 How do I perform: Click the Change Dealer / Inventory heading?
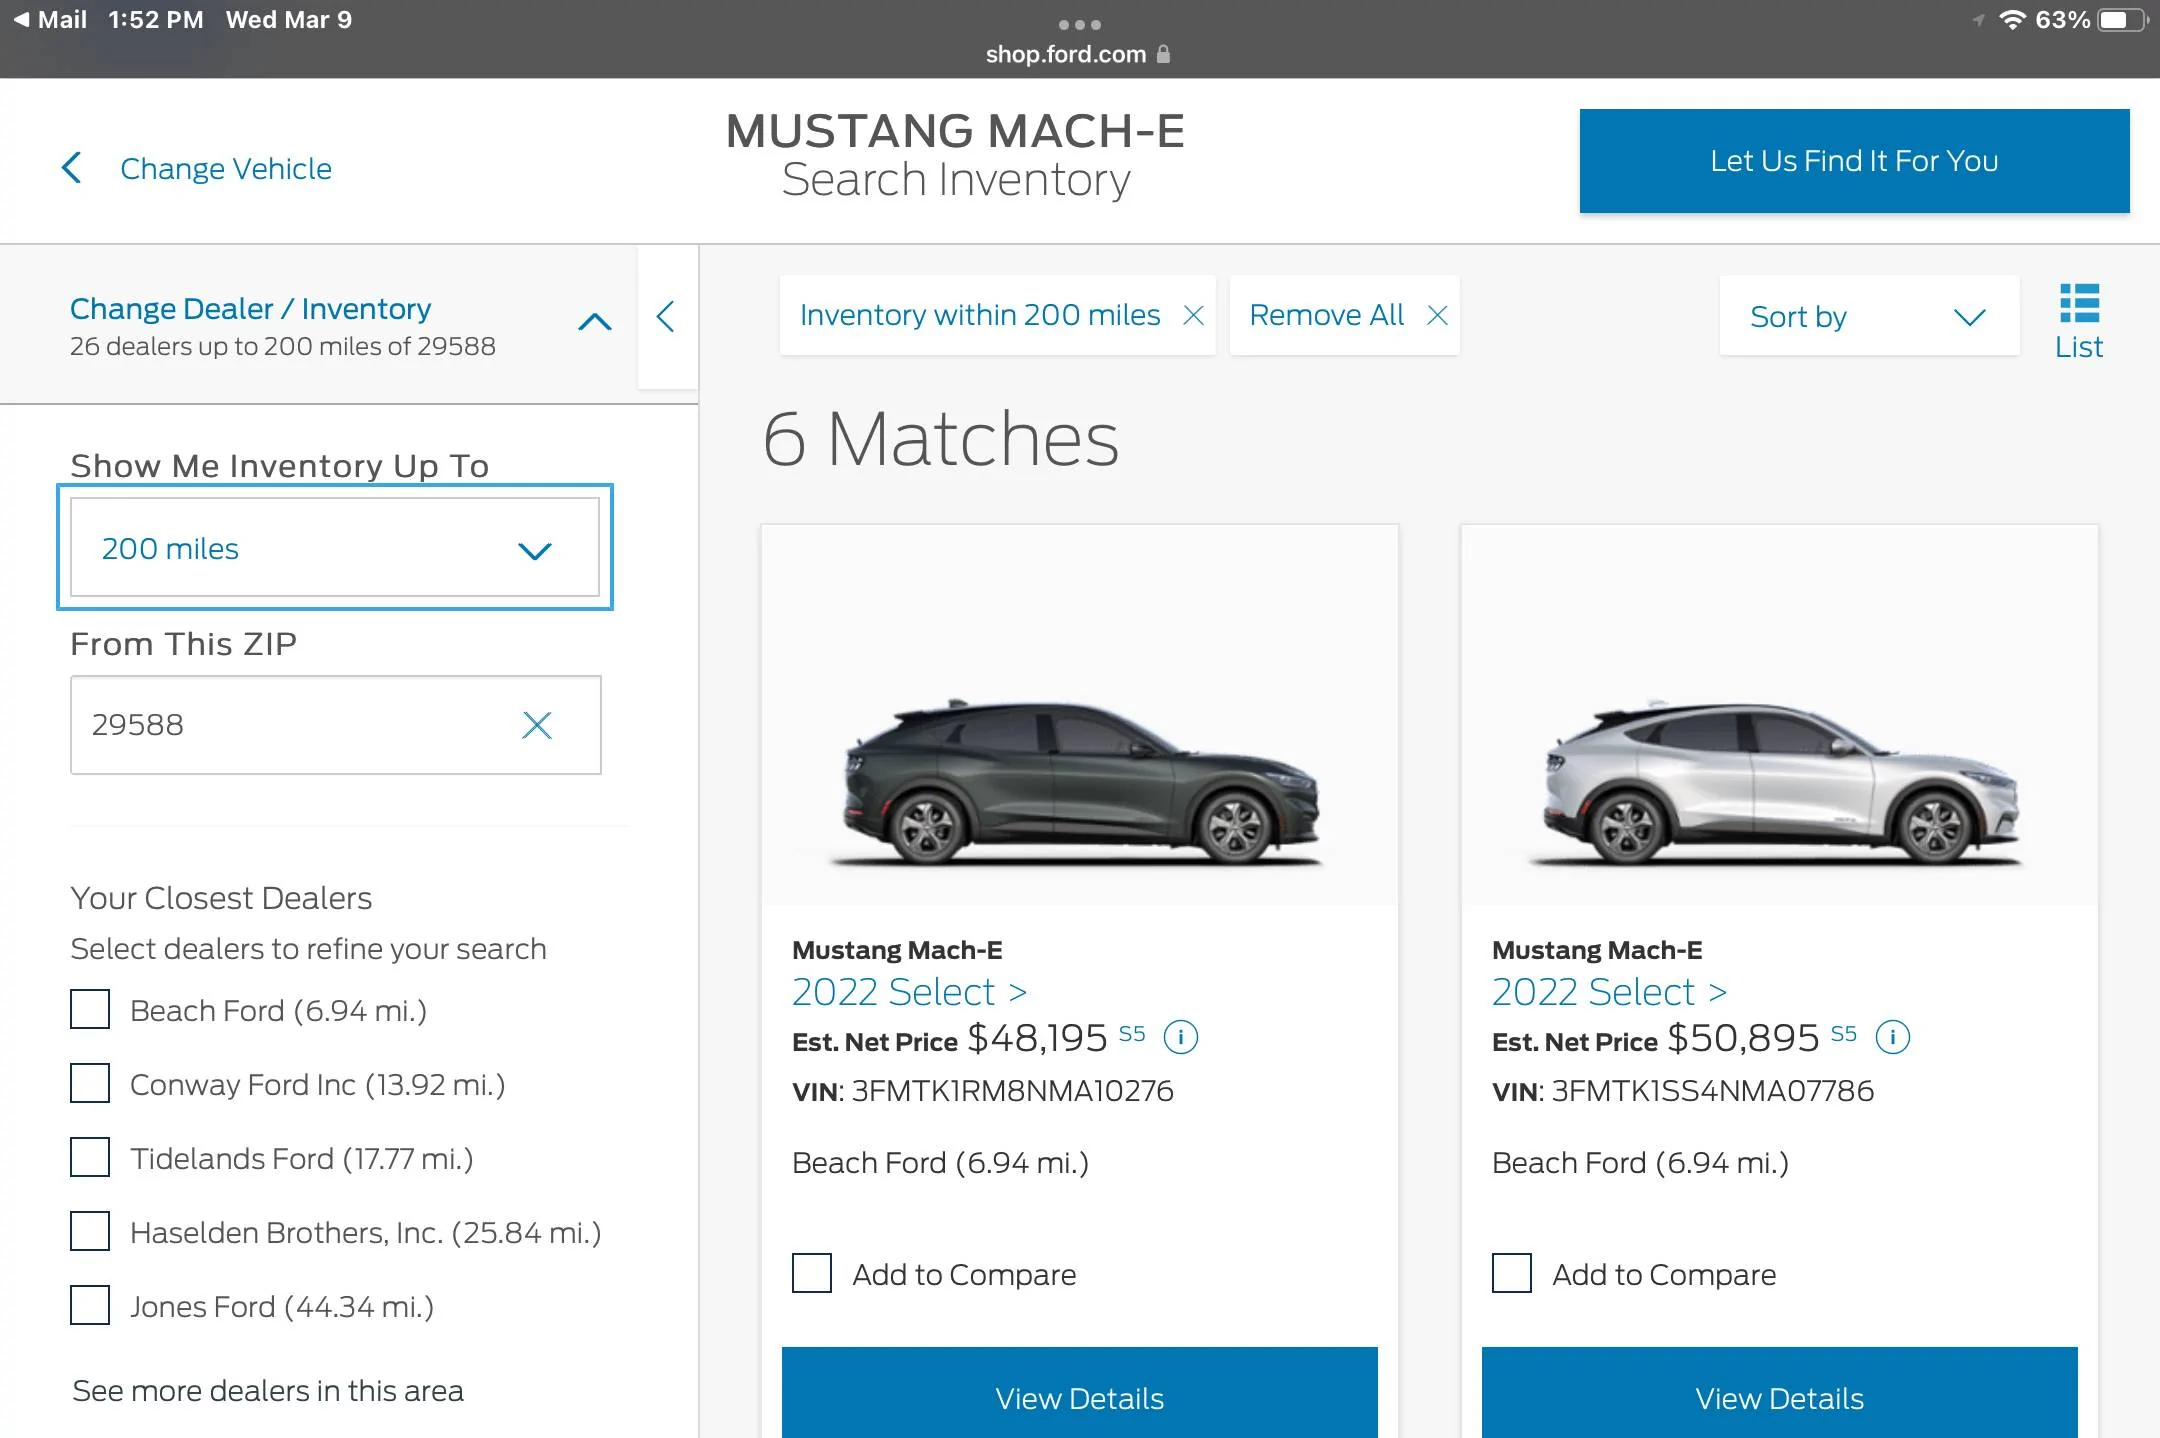tap(250, 309)
